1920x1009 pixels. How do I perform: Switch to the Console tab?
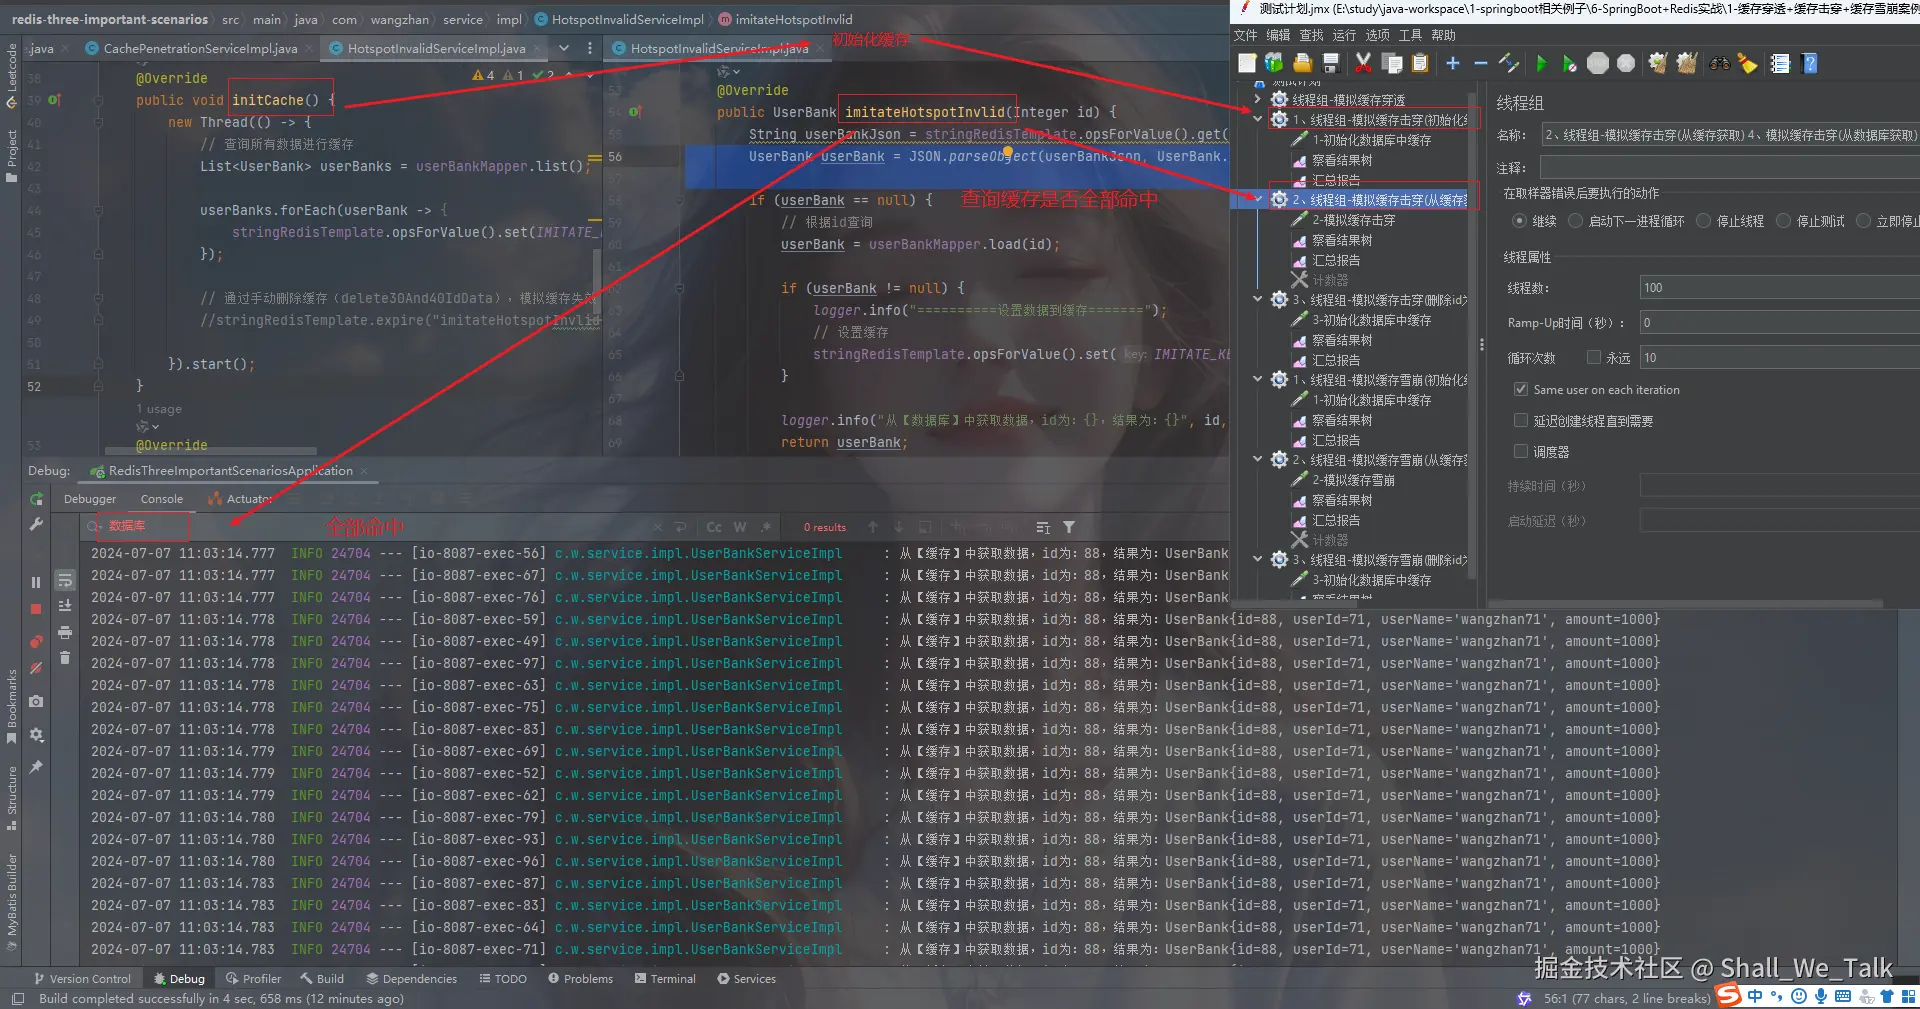click(x=162, y=499)
